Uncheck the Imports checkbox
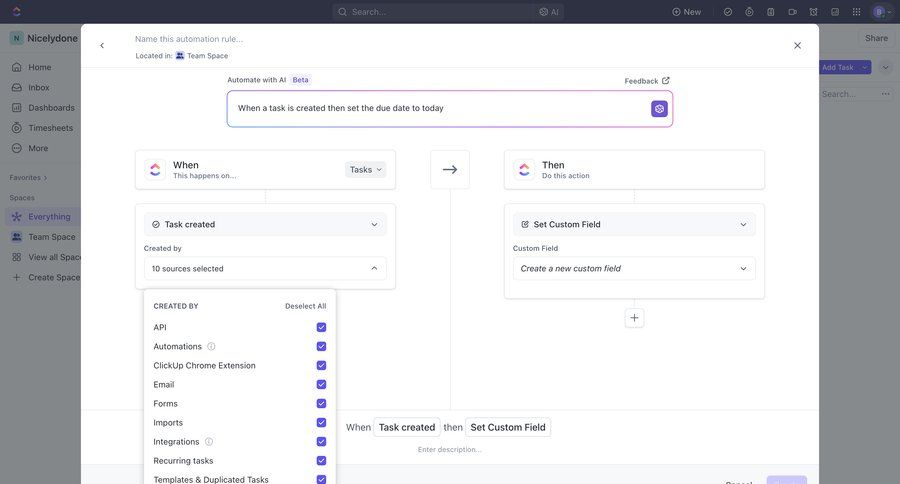900x484 pixels. tap(321, 422)
